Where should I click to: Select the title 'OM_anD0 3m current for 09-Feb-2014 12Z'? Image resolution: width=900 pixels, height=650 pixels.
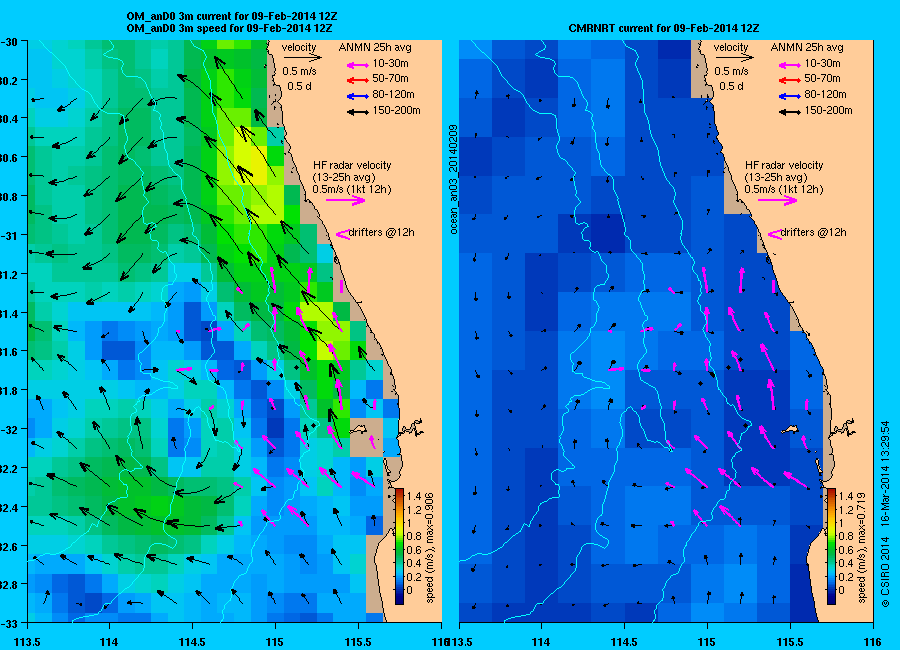(232, 17)
